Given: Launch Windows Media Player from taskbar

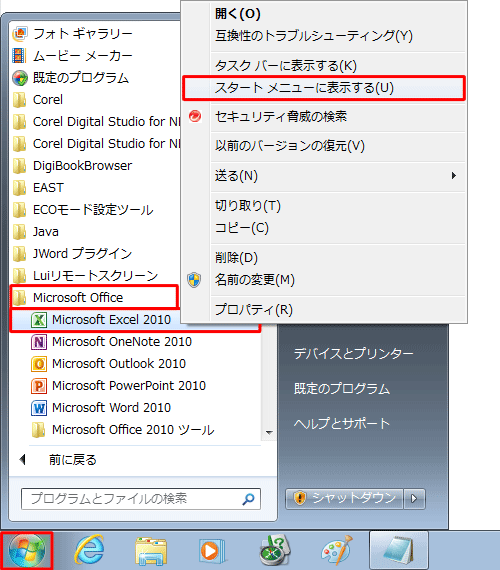Looking at the screenshot, I should (x=212, y=551).
